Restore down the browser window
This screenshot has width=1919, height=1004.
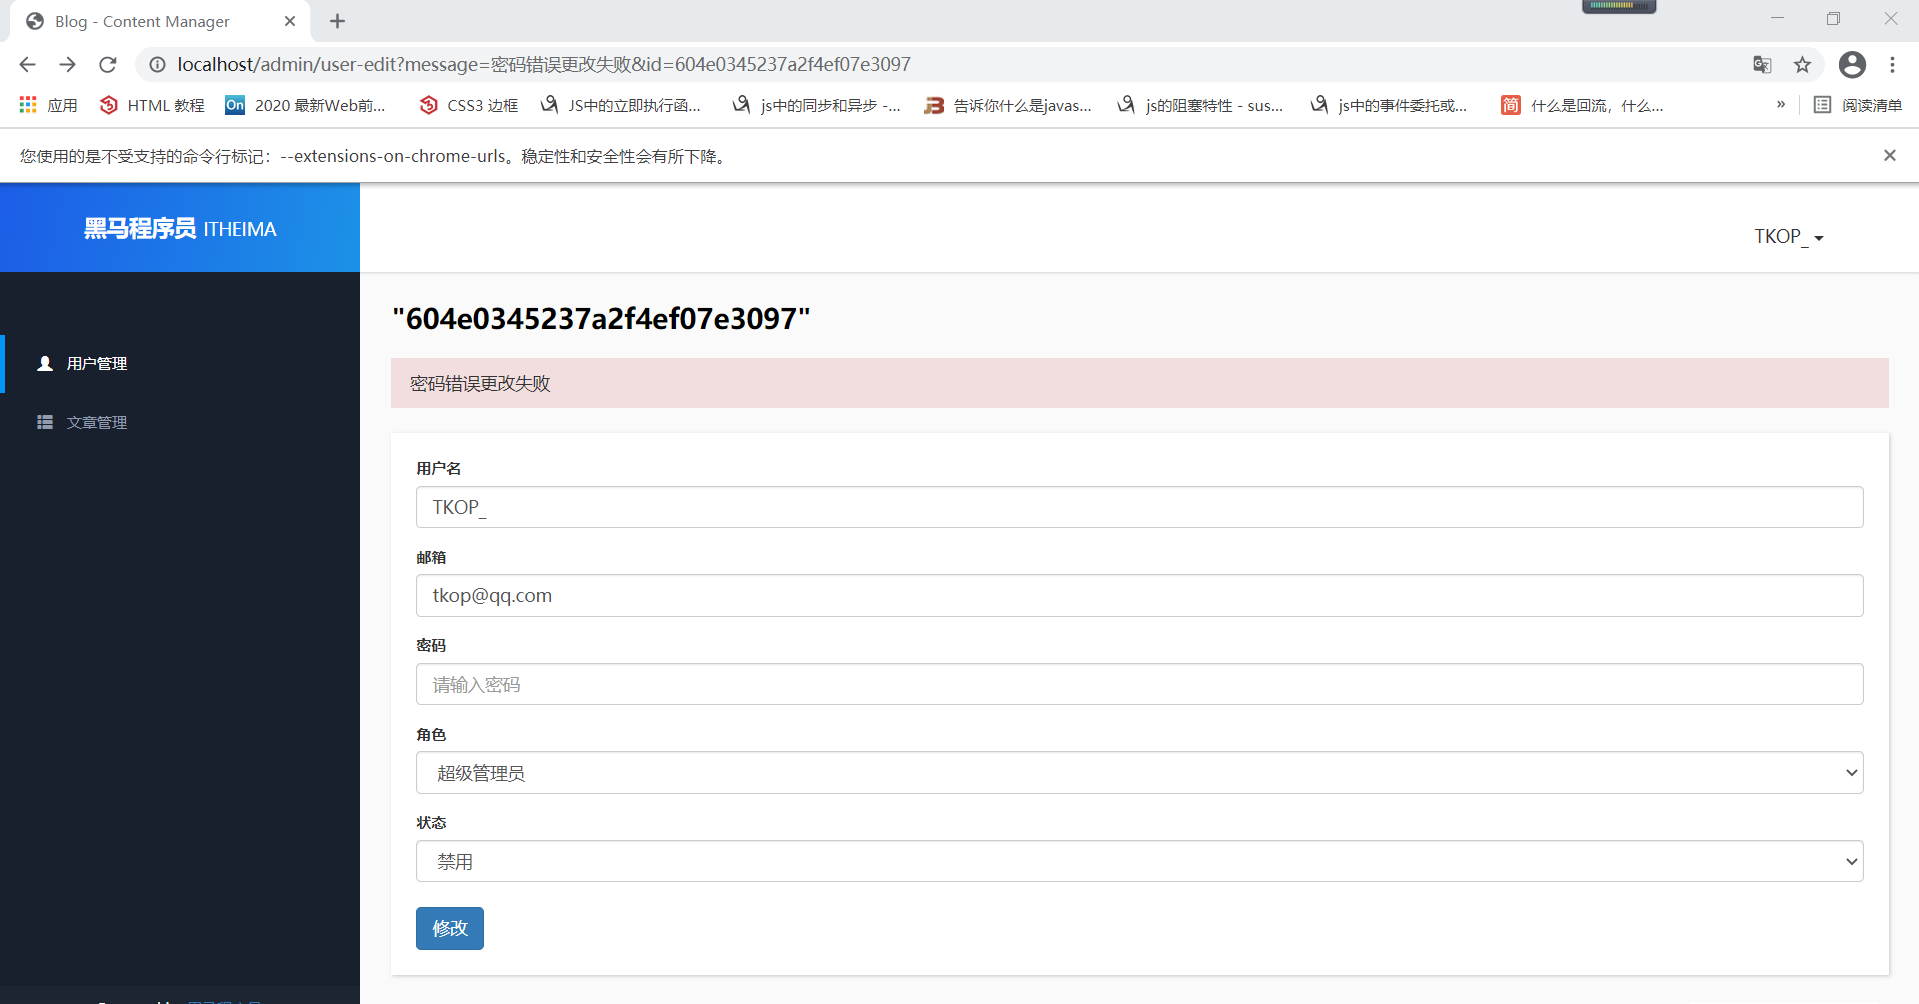click(x=1833, y=18)
